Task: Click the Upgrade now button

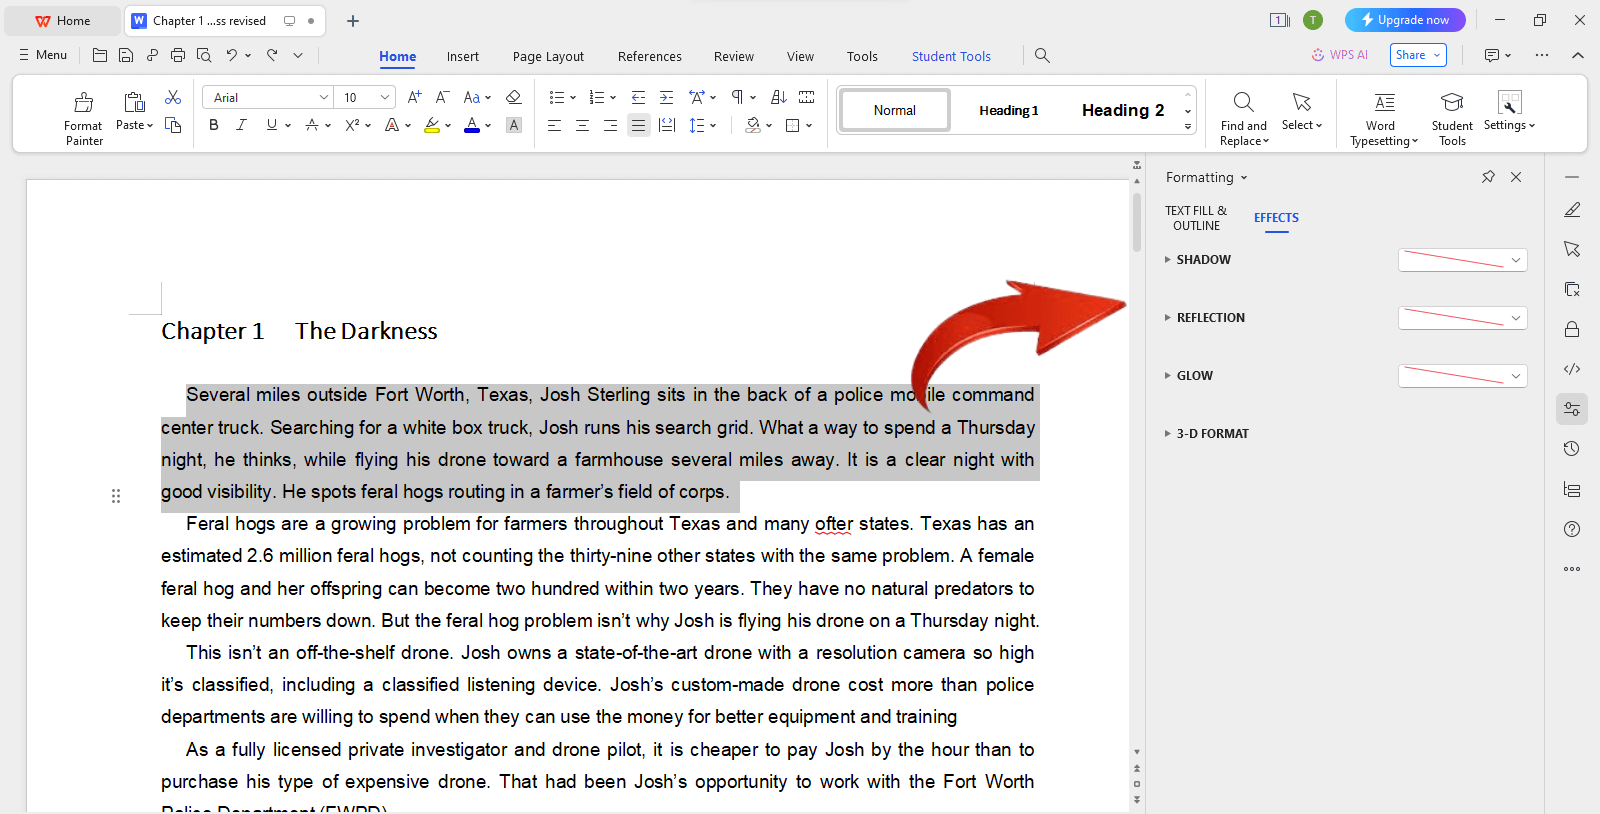Action: coord(1404,20)
